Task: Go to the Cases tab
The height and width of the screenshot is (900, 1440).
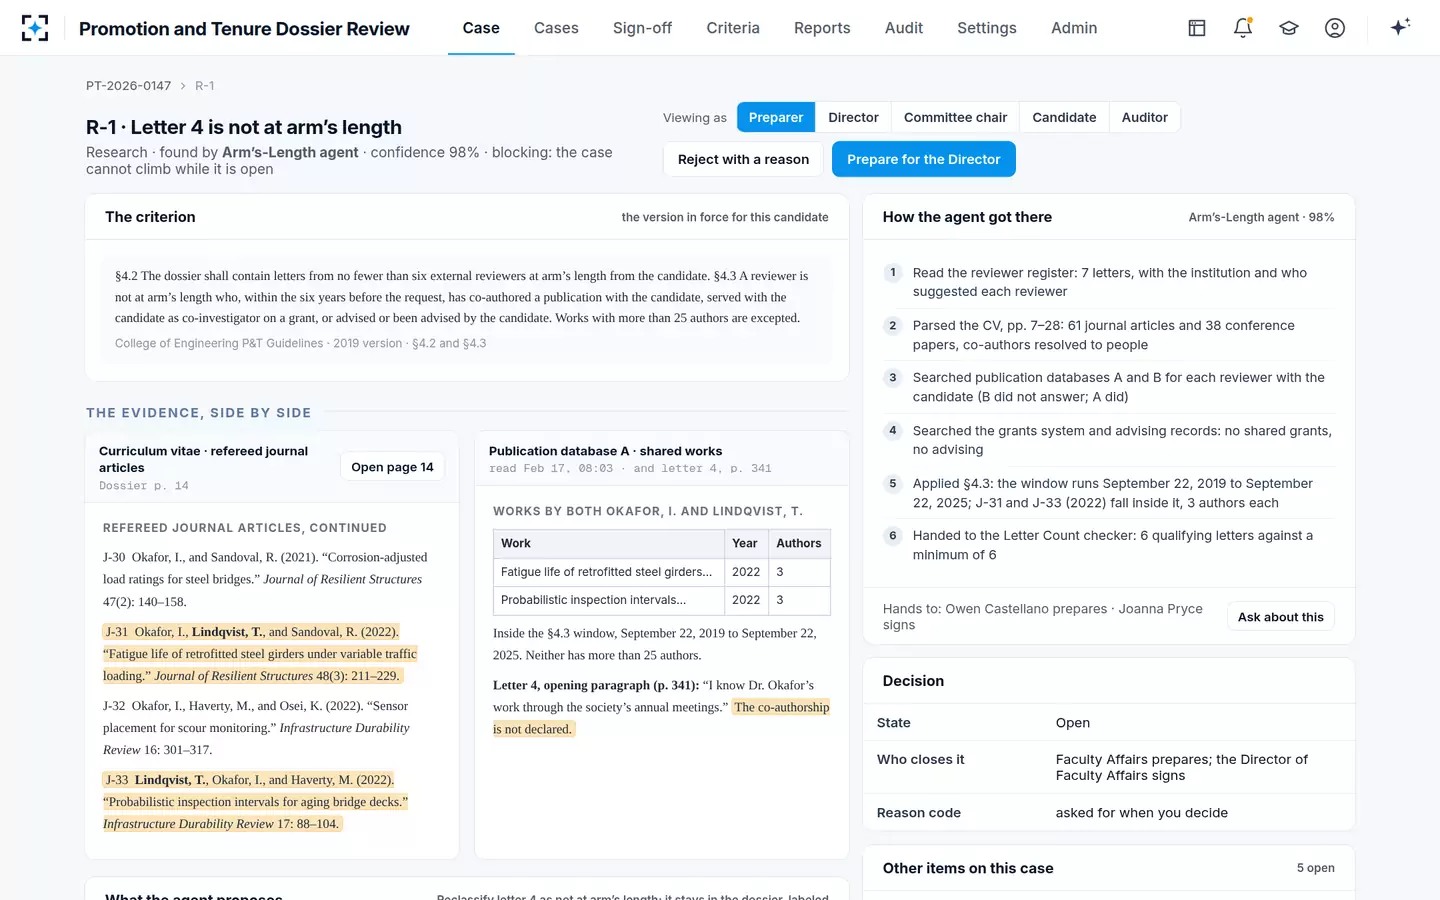Action: (x=556, y=28)
